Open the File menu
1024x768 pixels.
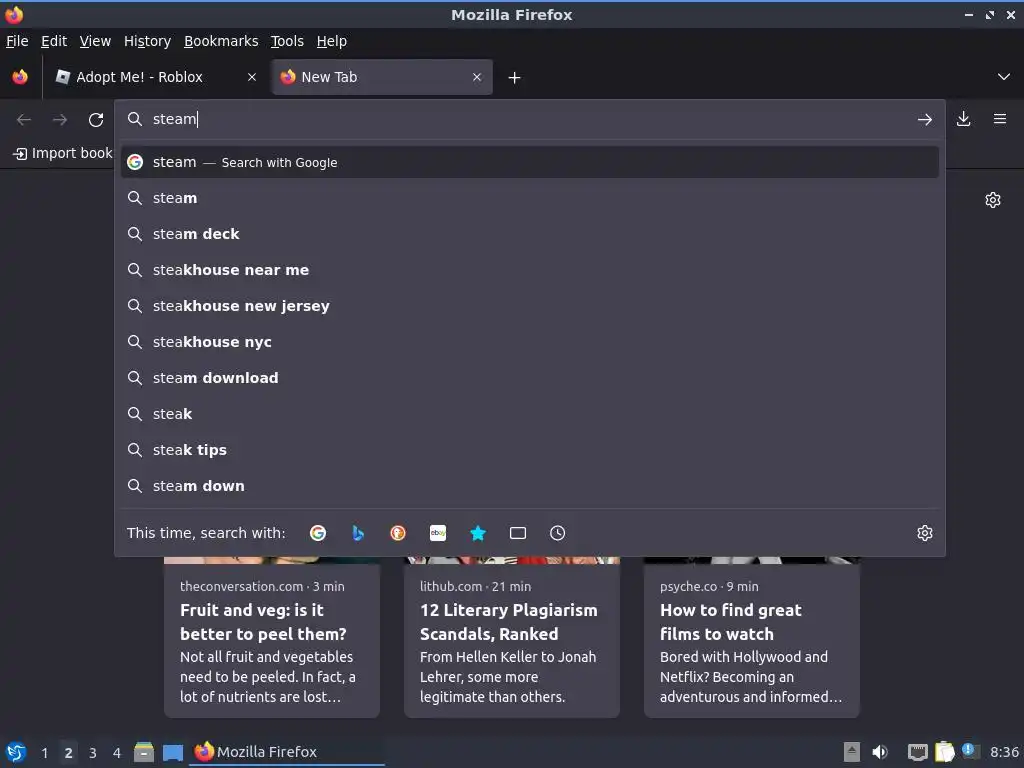coord(17,41)
